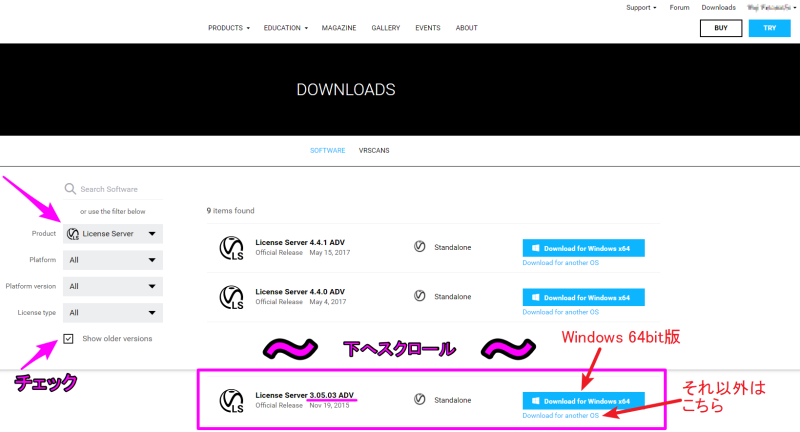Click Standalone icon in 4.4.1 row

pos(419,247)
